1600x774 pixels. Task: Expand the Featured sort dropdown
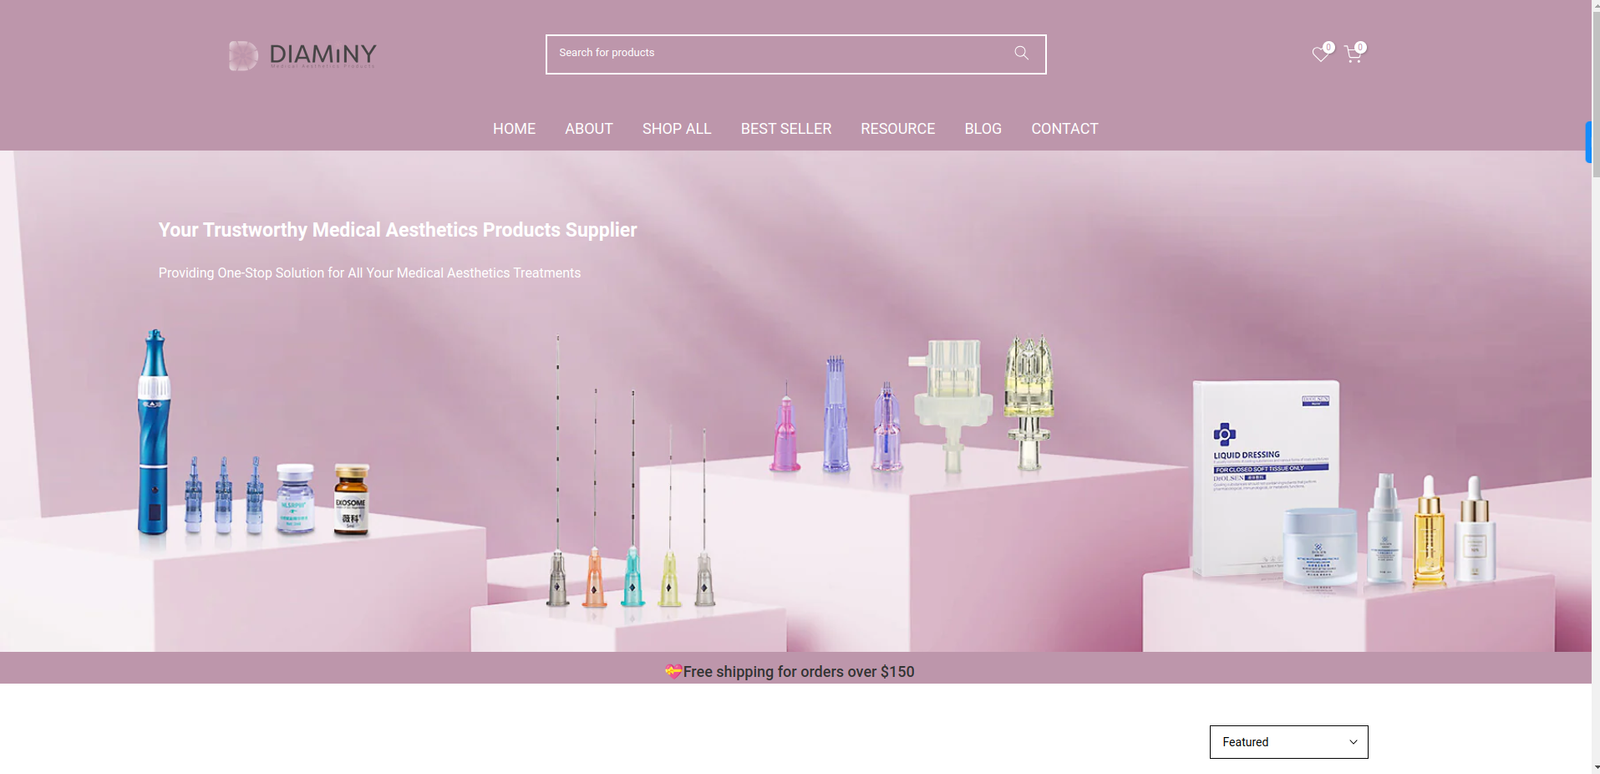click(x=1287, y=742)
